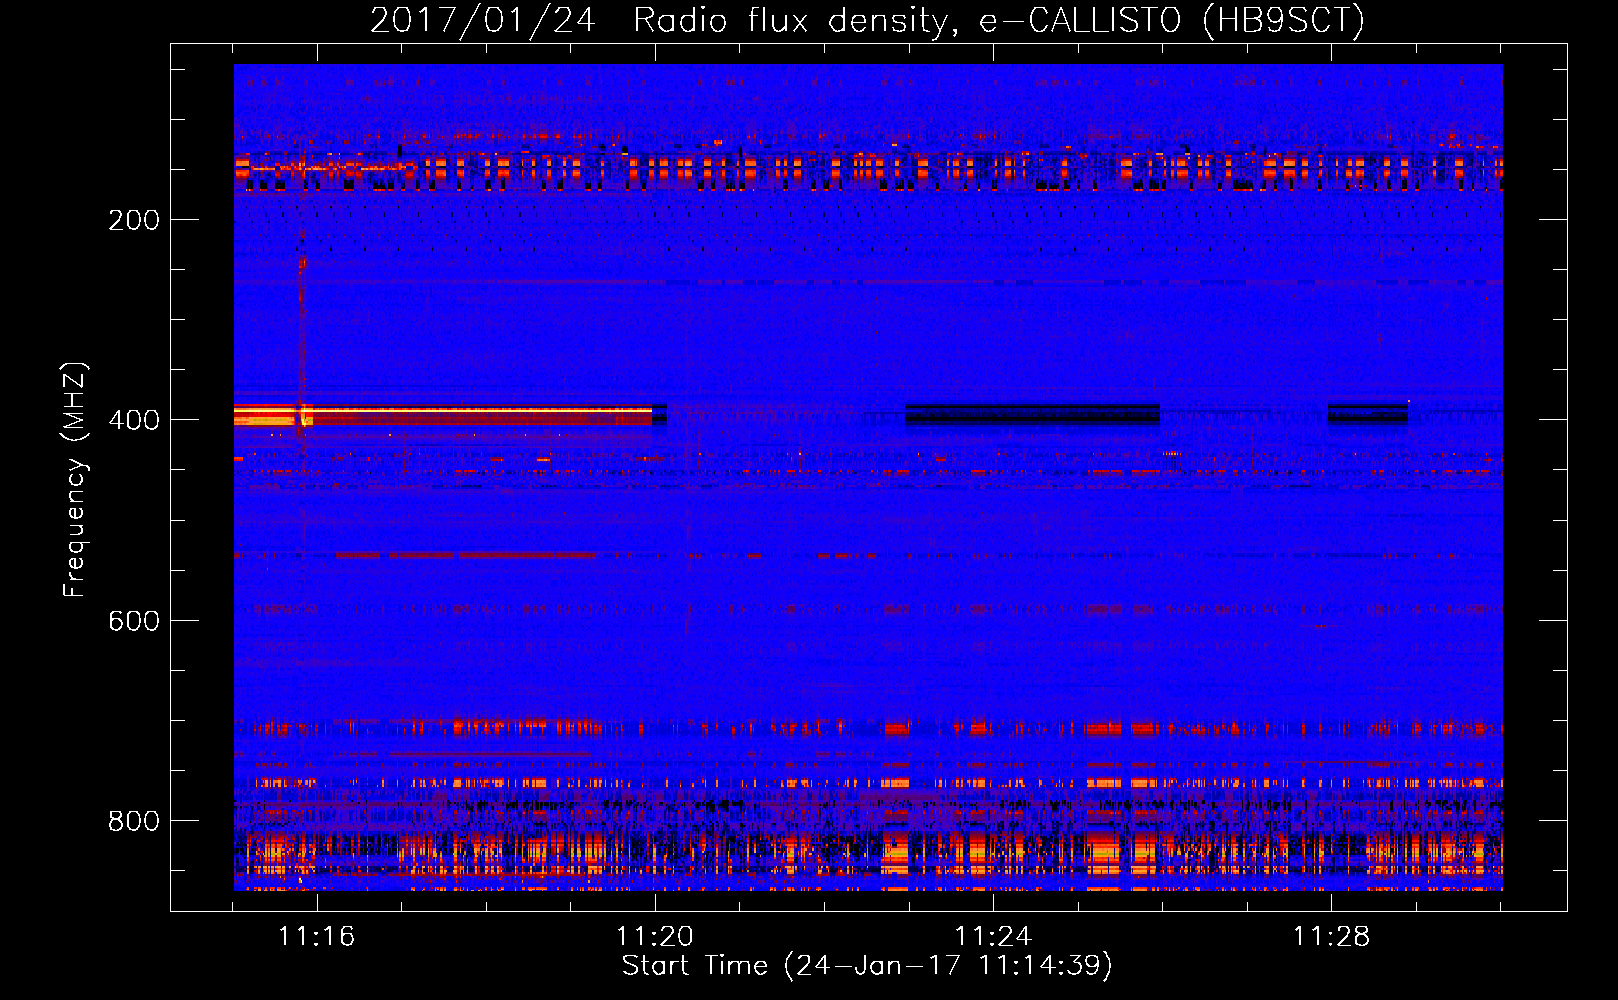Screen dimensions: 1618x1000
Task: Click the '11:20' time tick label
Action: click(655, 936)
